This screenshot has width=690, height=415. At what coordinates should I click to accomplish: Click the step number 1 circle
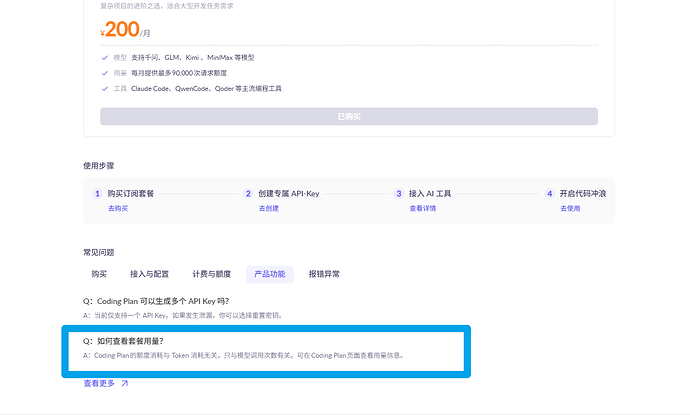pos(97,194)
